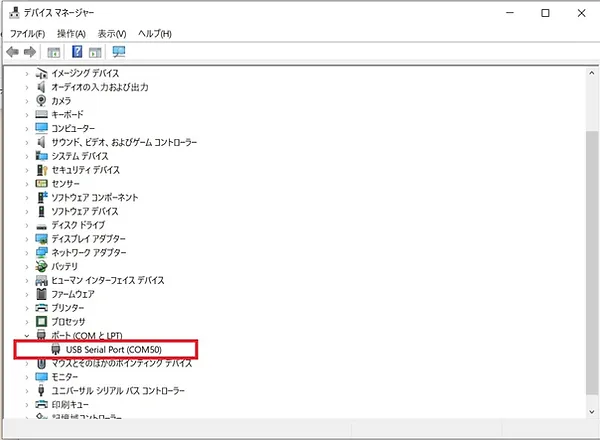Click the scan for hardware changes monitor icon
Image resolution: width=600 pixels, height=440 pixels.
(x=119, y=52)
